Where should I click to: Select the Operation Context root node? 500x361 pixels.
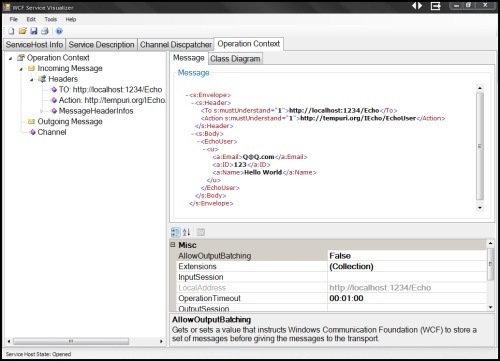tap(58, 58)
